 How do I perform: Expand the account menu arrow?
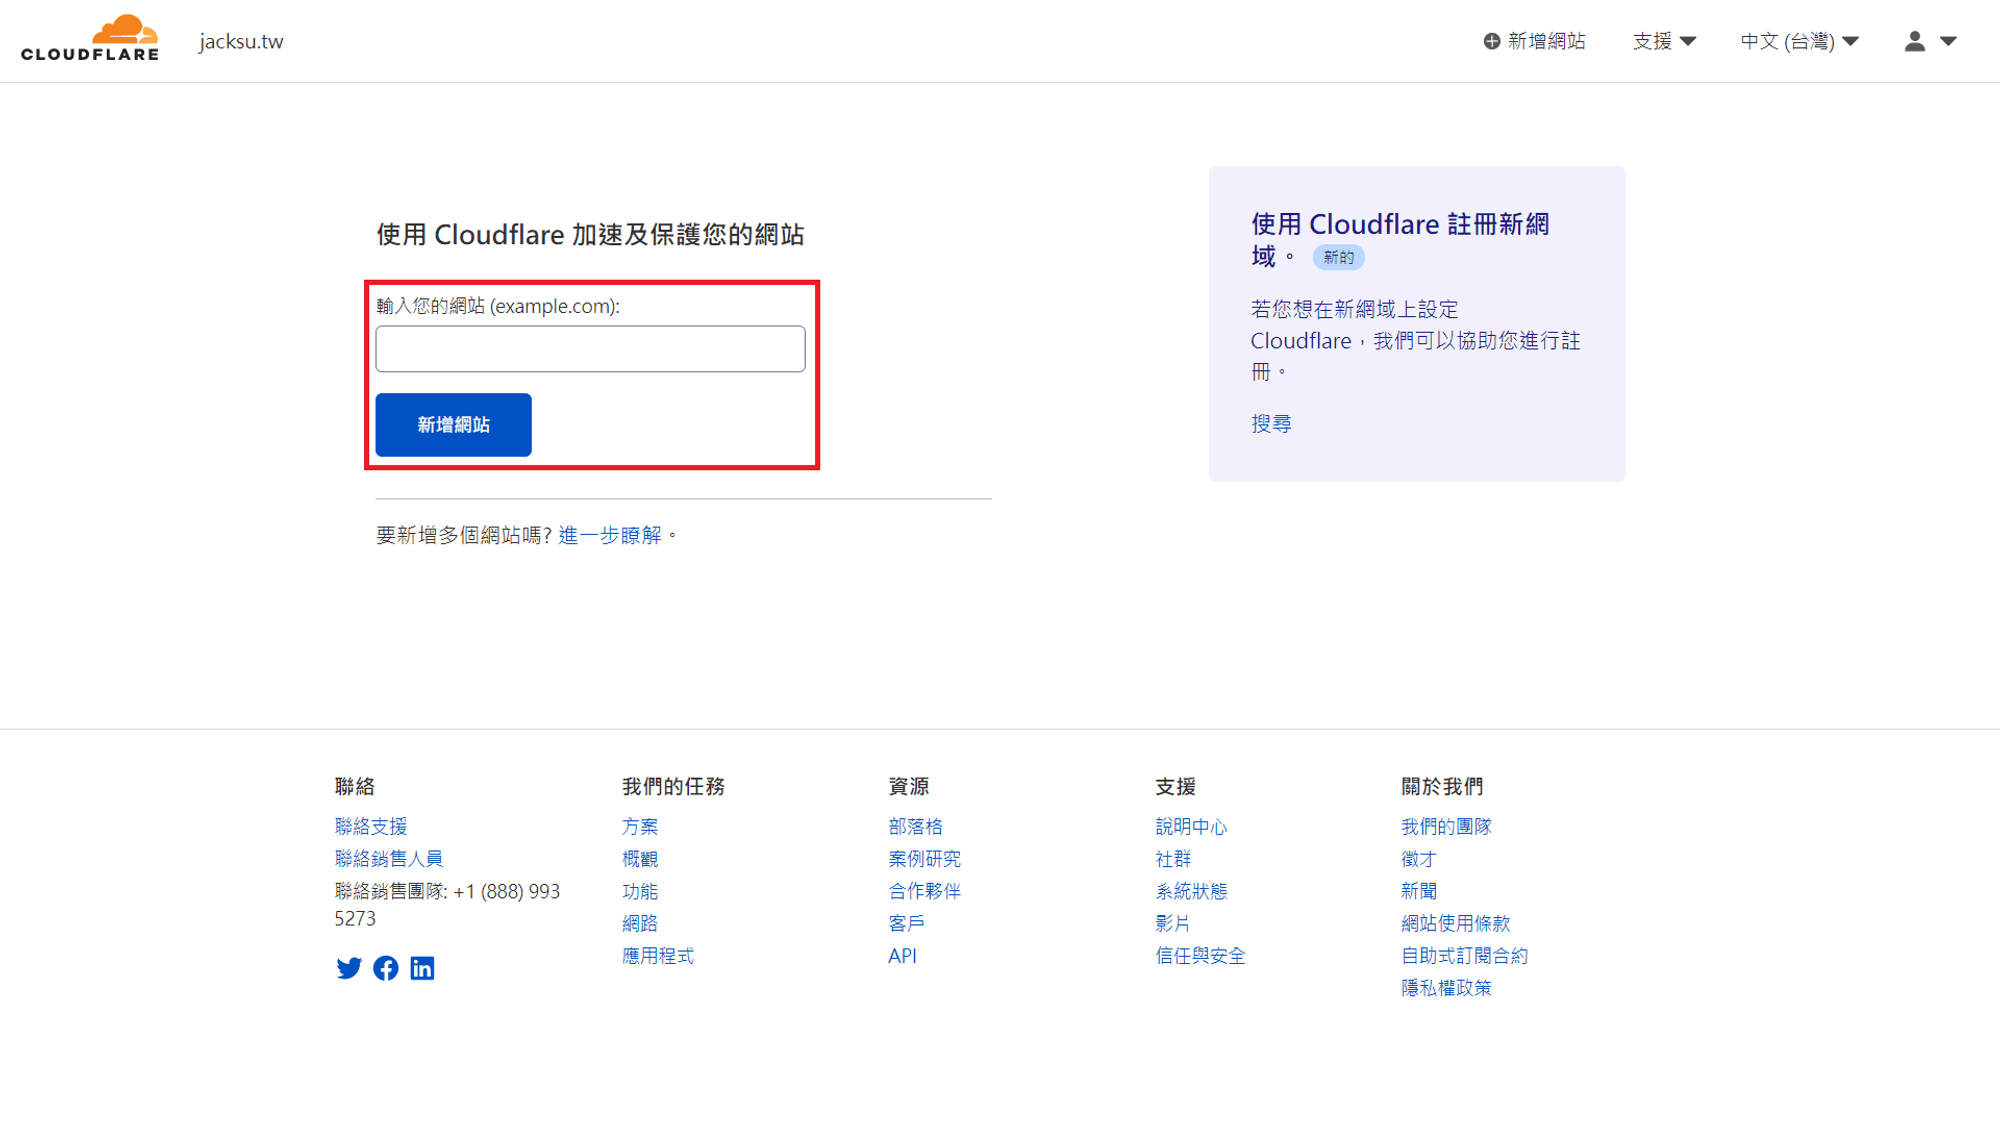coord(1948,41)
